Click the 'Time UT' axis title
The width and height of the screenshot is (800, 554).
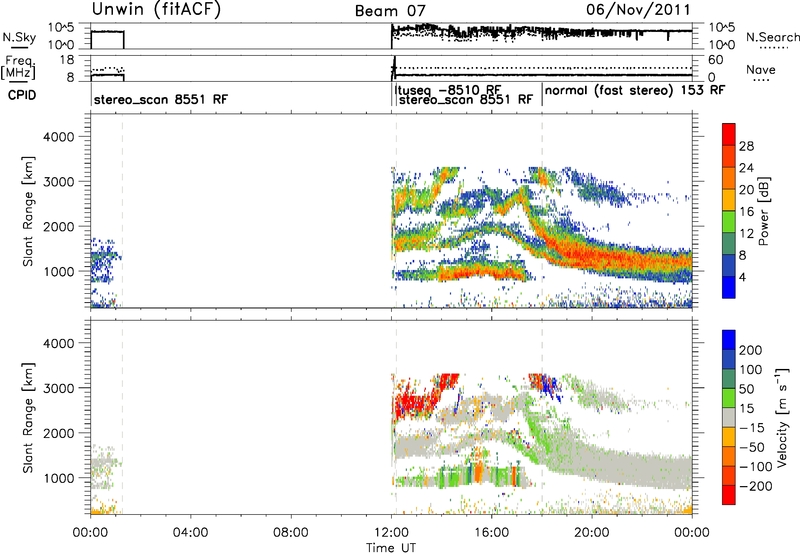tap(391, 548)
